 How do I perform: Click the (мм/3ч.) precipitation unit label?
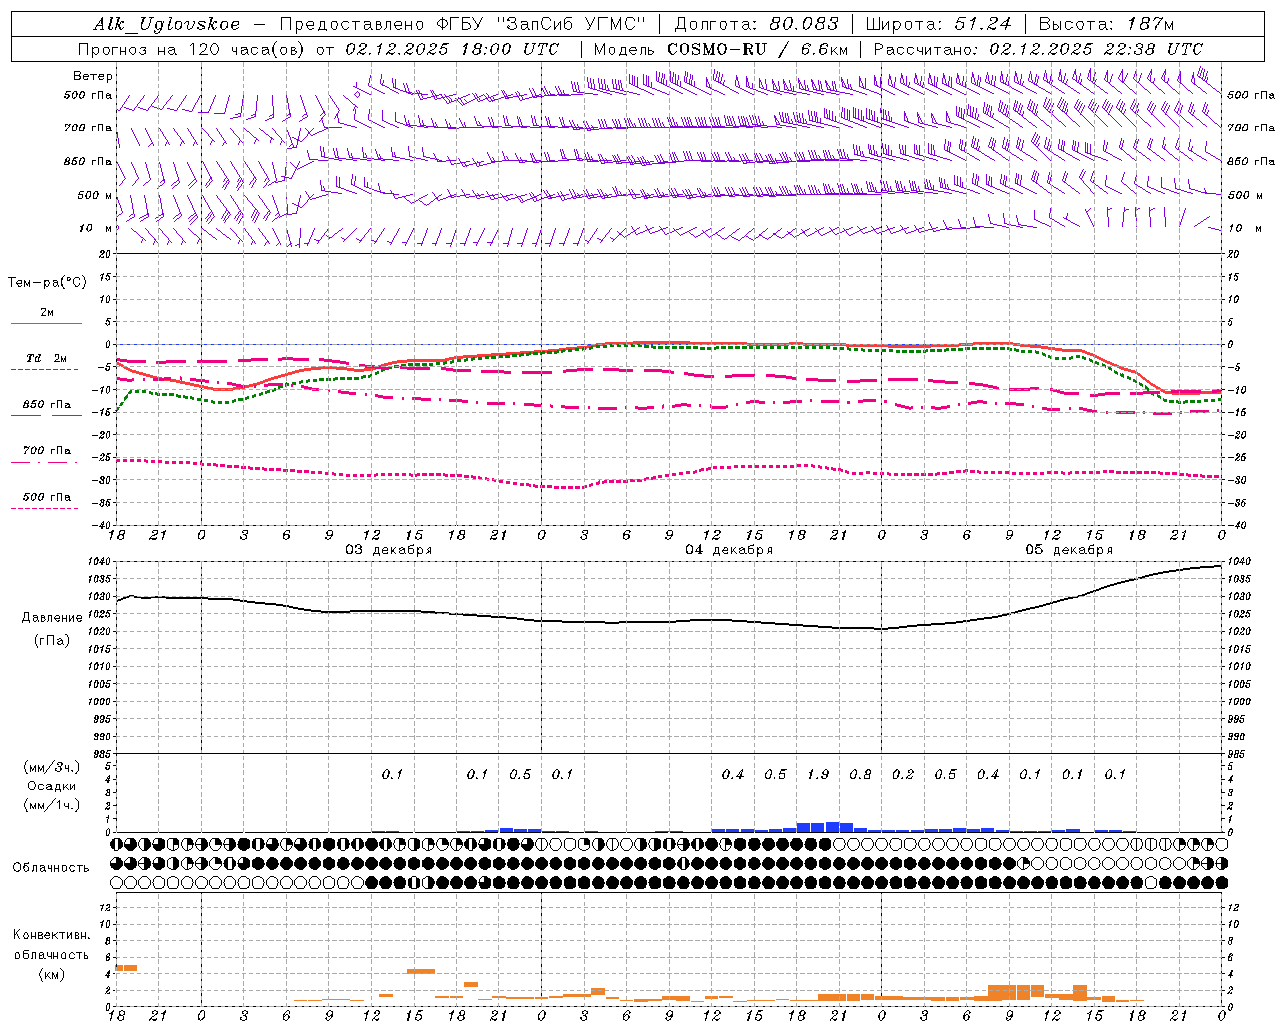pyautogui.click(x=51, y=767)
